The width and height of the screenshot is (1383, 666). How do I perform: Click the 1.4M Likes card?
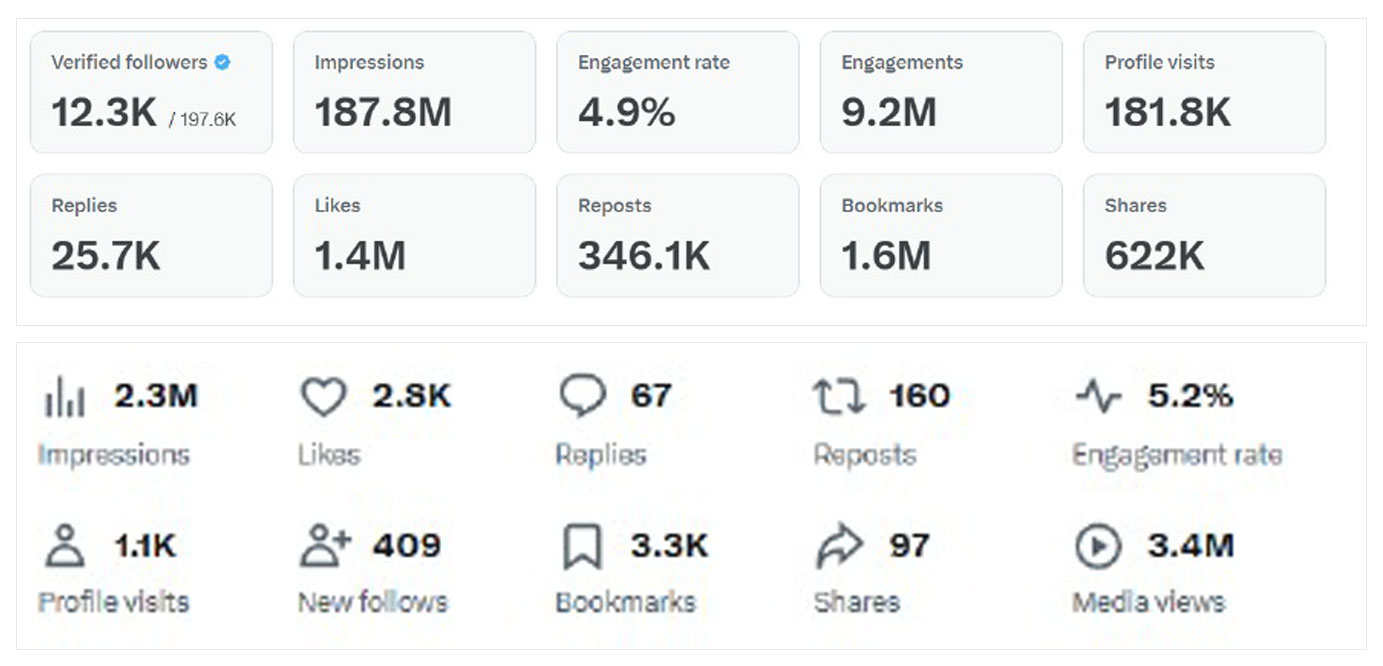click(414, 236)
